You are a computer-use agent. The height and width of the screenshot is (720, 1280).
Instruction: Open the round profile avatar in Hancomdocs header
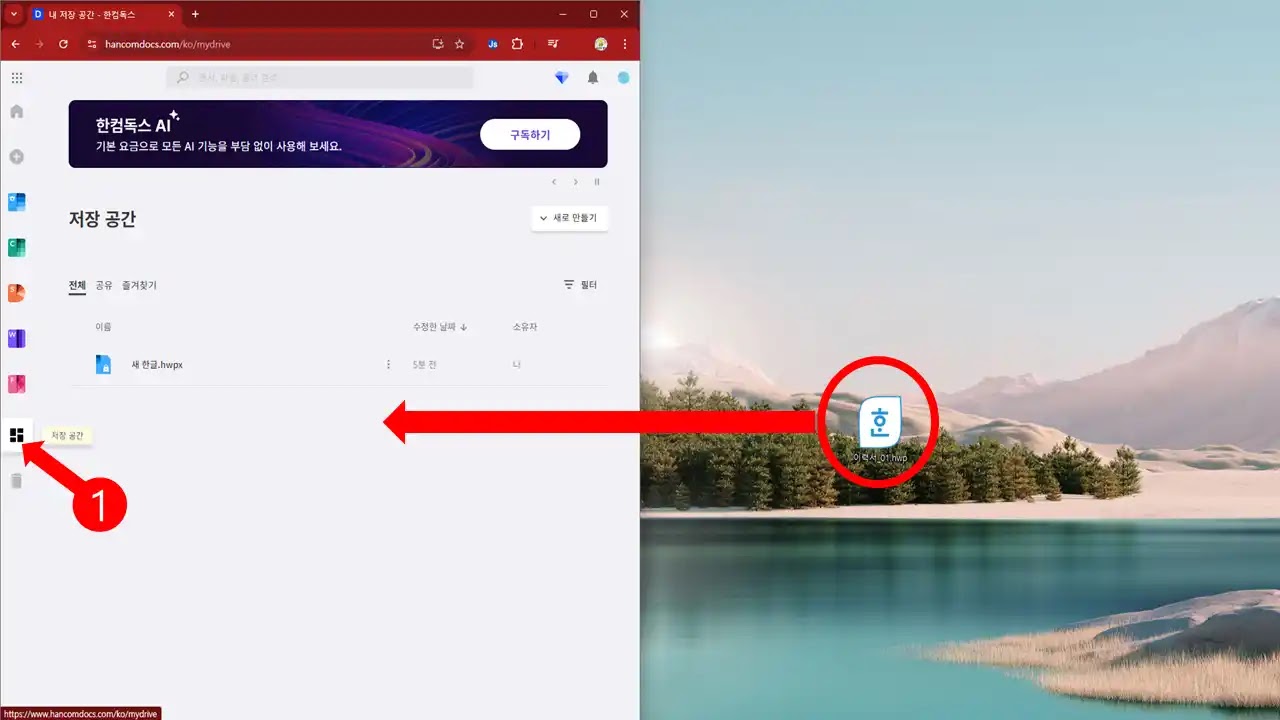pos(623,78)
